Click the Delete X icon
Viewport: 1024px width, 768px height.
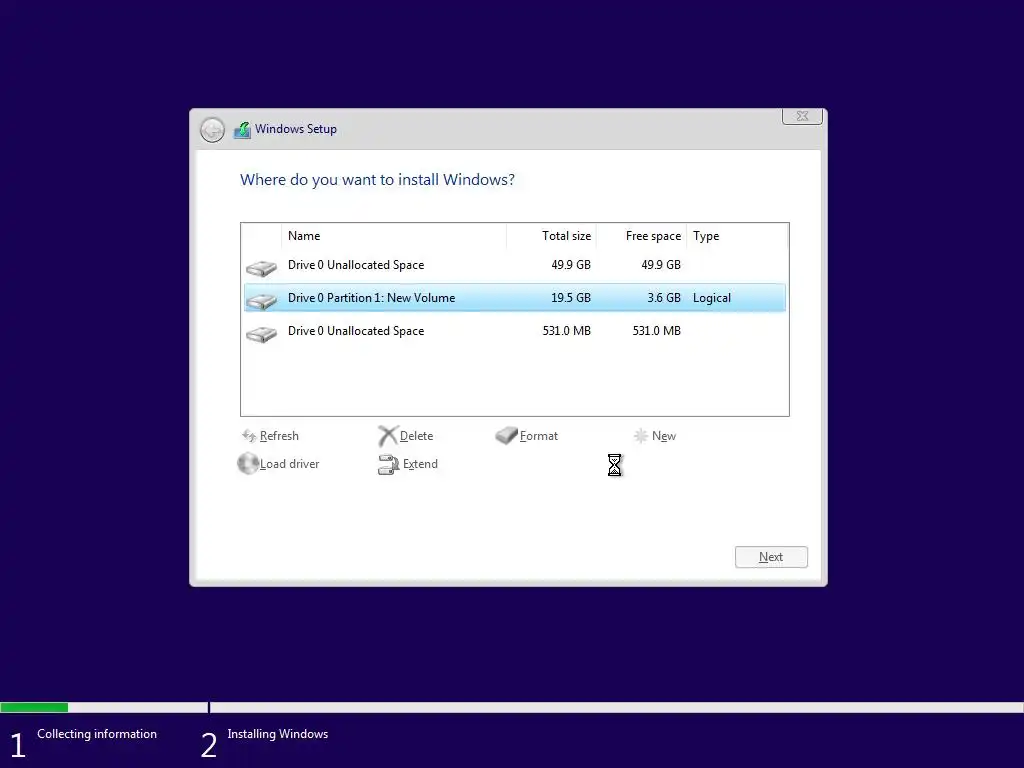click(x=387, y=436)
